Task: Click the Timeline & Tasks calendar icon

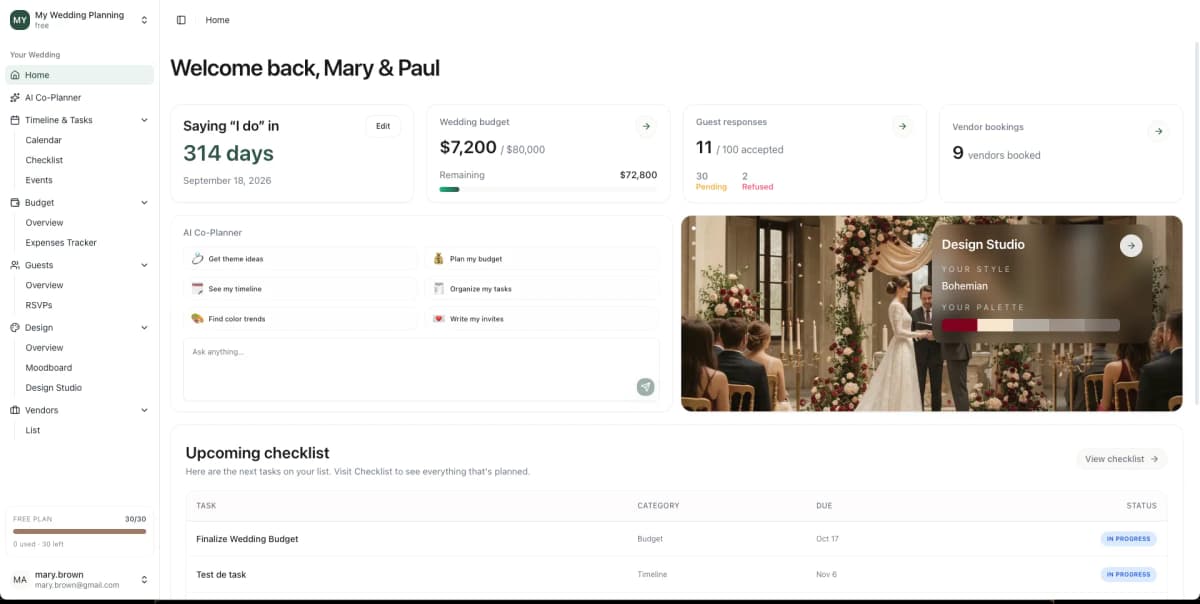Action: (14, 119)
